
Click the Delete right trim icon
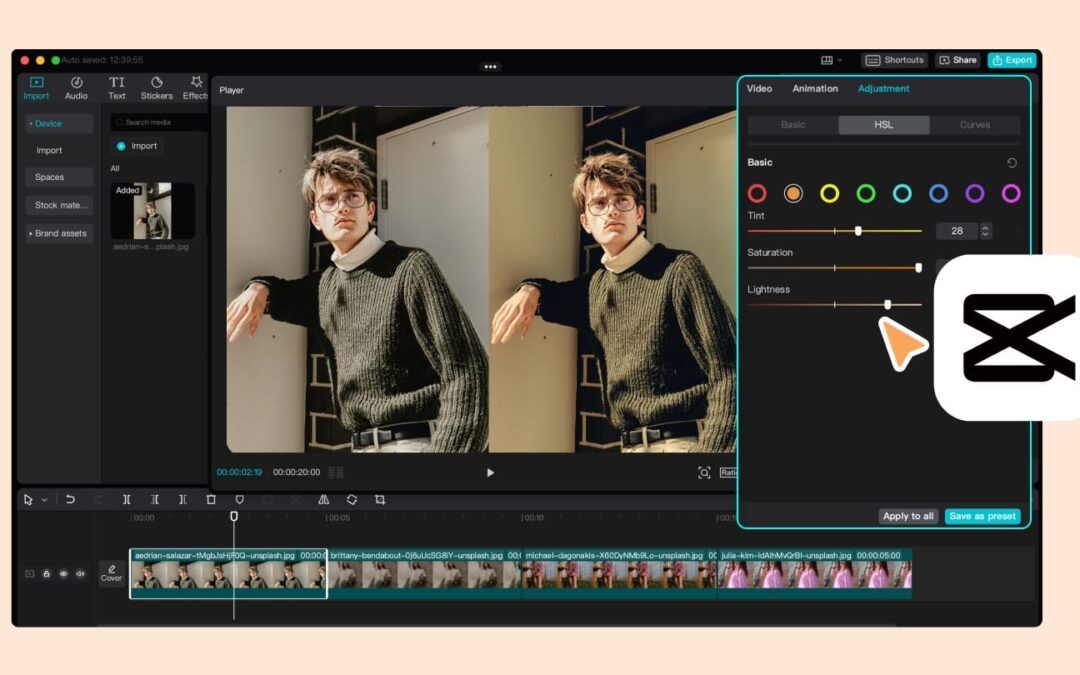(x=183, y=499)
